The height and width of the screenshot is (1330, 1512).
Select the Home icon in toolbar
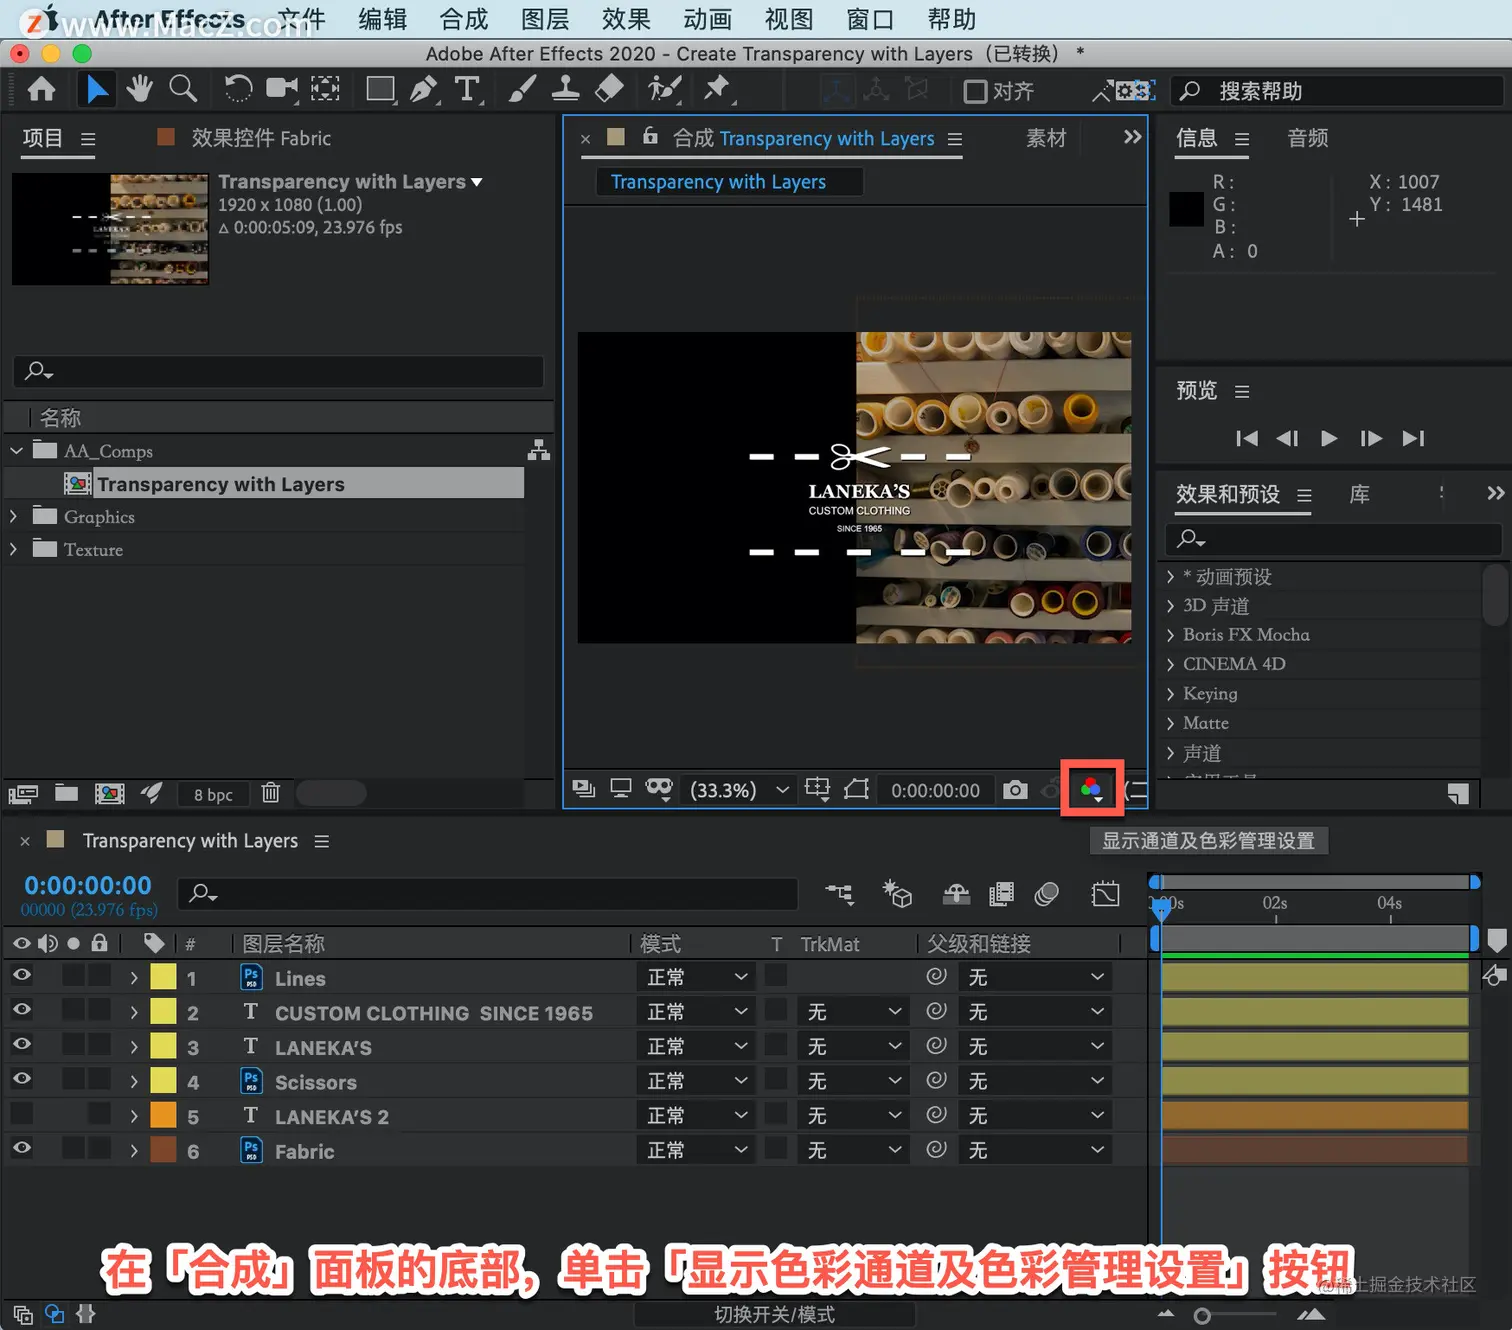tap(41, 90)
